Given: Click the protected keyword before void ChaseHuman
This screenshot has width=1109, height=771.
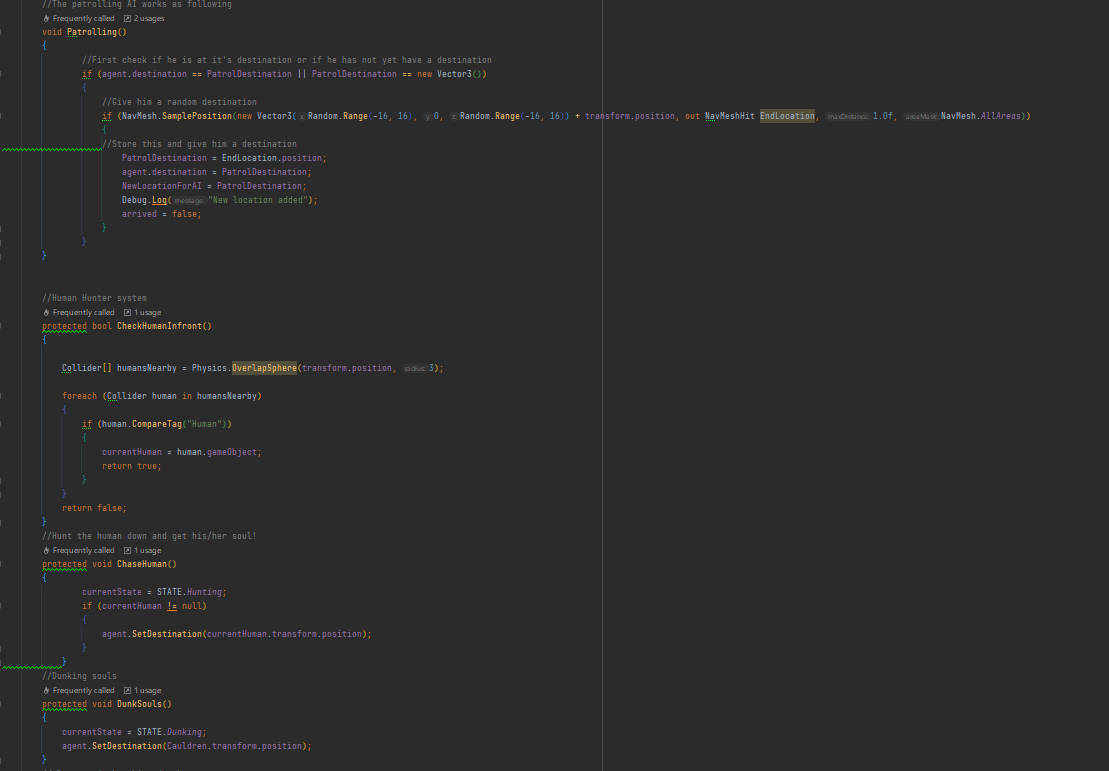Looking at the screenshot, I should point(64,564).
